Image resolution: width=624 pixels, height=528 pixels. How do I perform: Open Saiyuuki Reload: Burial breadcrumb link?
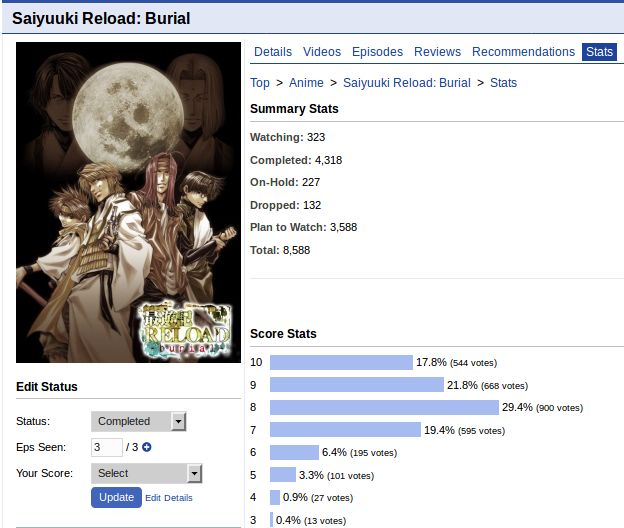(x=407, y=83)
